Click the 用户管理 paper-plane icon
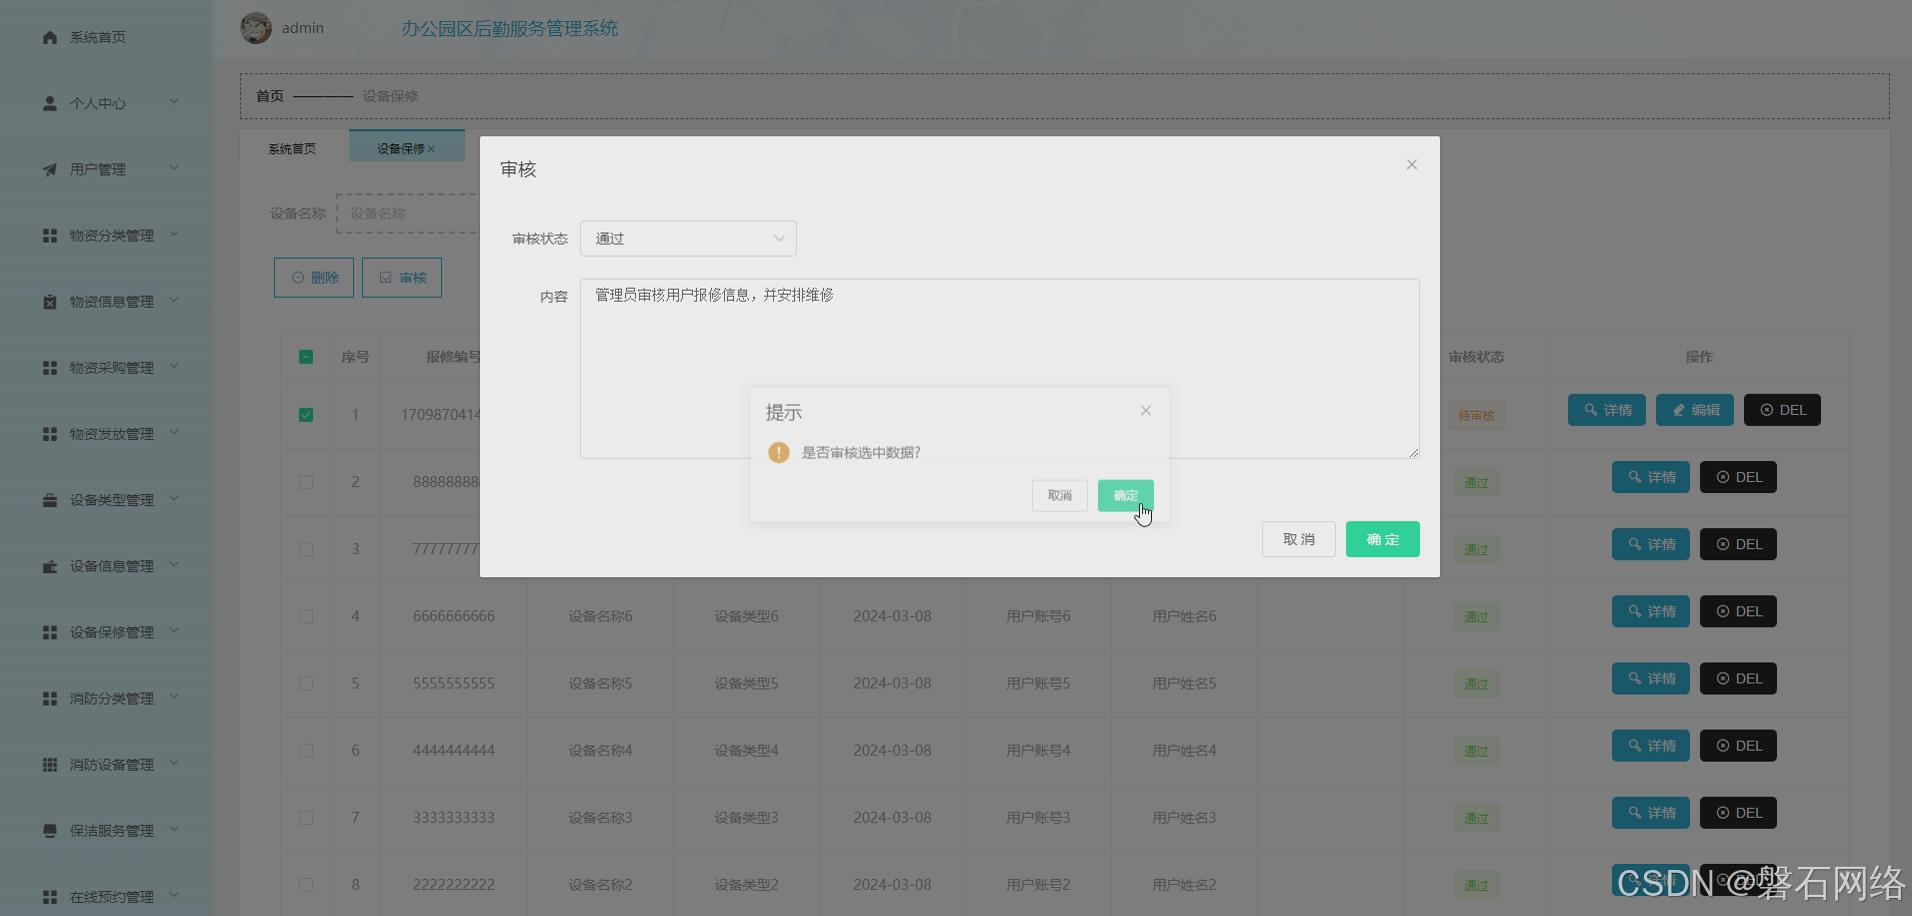 point(49,168)
